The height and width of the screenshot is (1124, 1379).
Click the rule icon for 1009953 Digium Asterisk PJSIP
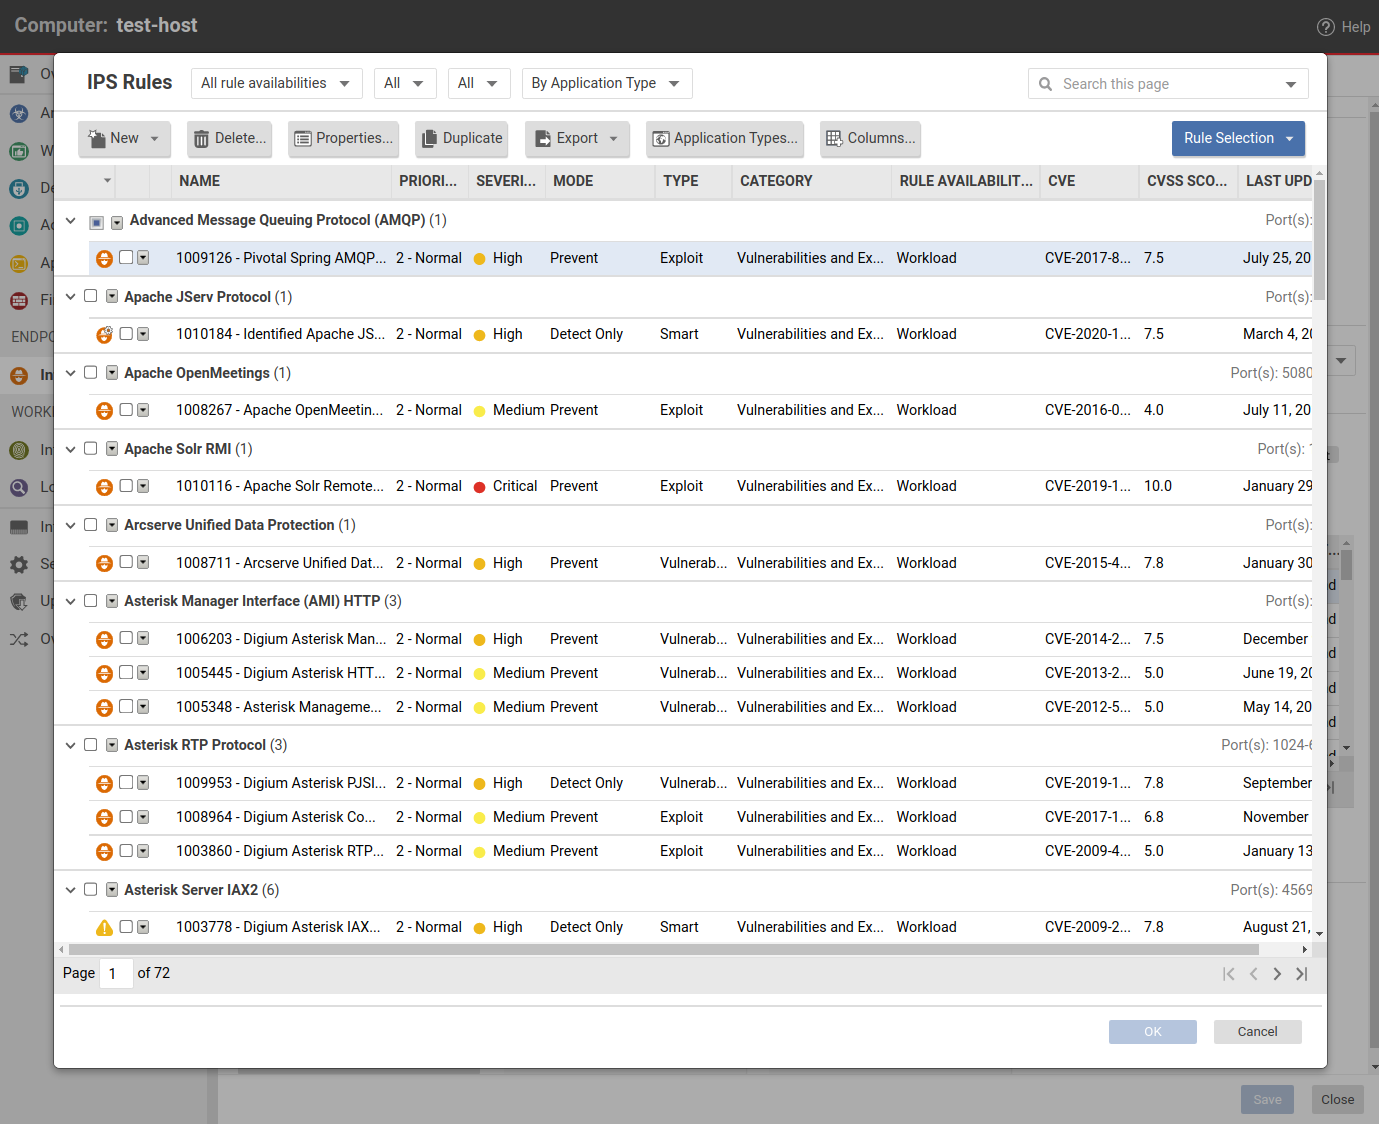(x=104, y=784)
